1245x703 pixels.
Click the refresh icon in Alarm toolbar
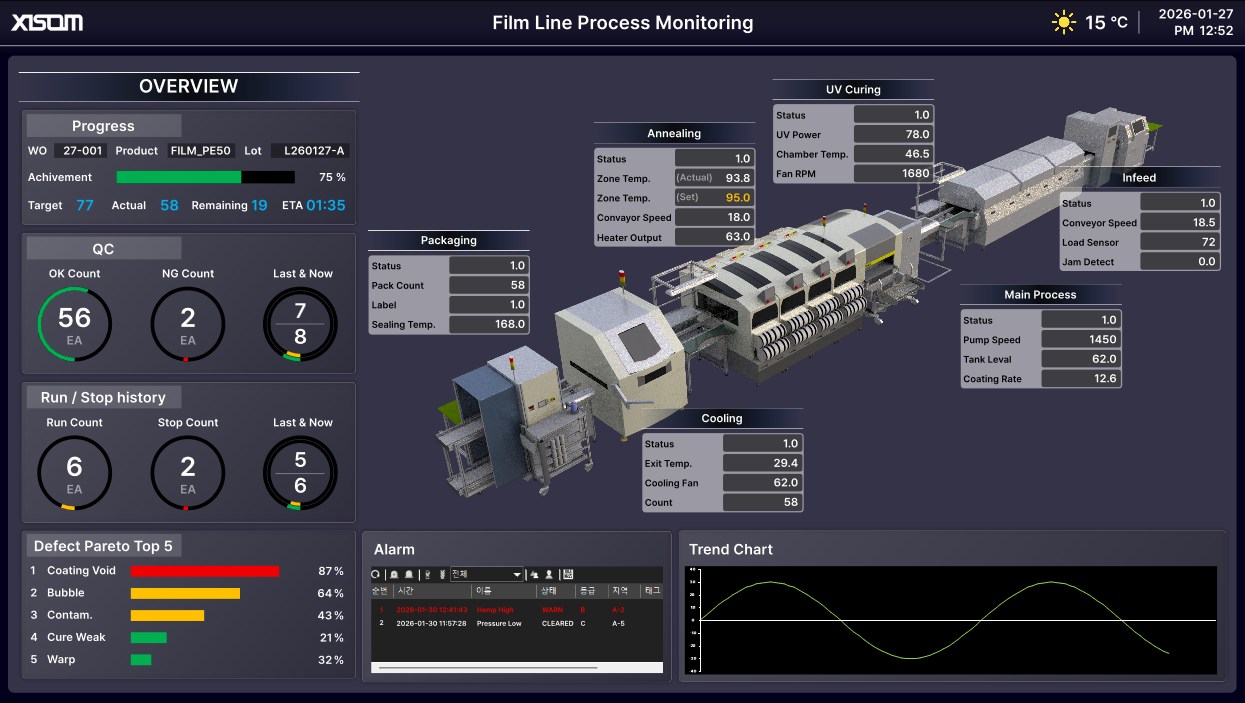pyautogui.click(x=376, y=575)
